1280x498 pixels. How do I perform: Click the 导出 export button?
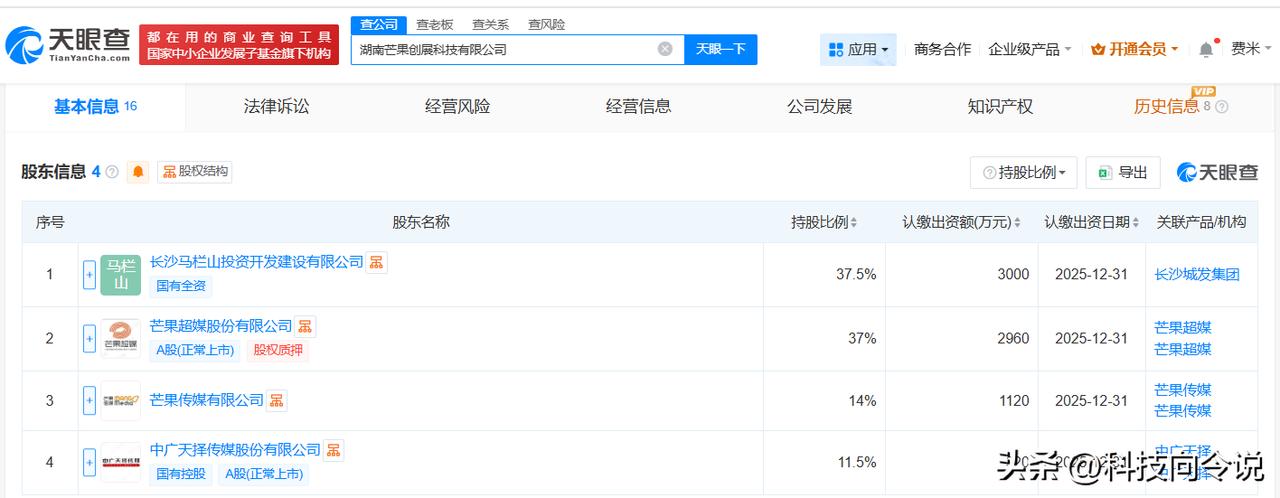[1122, 172]
